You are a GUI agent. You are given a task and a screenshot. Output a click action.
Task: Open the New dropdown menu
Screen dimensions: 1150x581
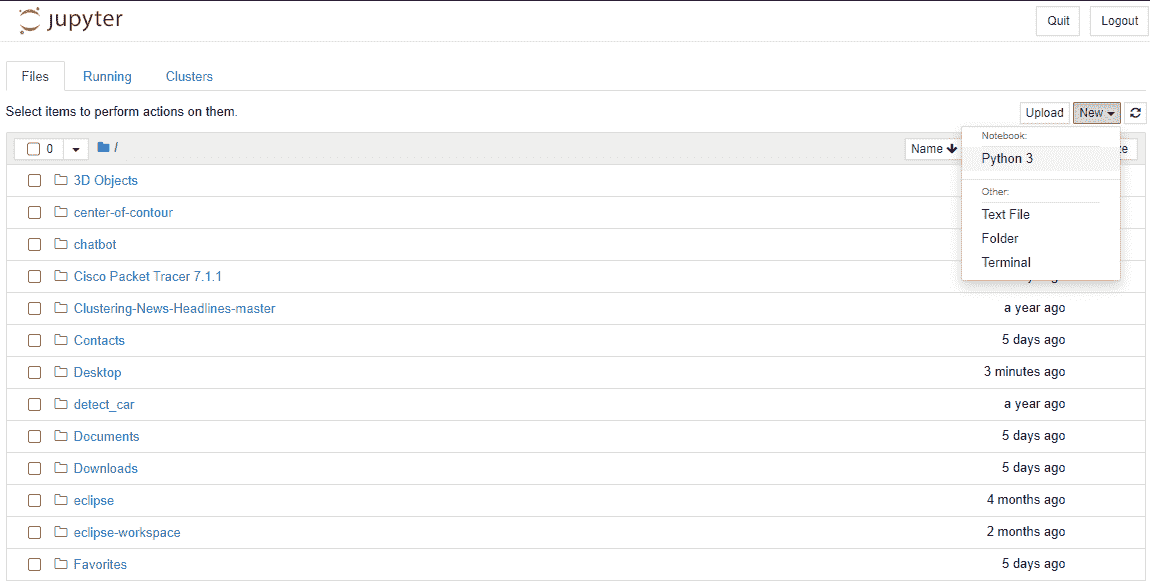(x=1096, y=112)
